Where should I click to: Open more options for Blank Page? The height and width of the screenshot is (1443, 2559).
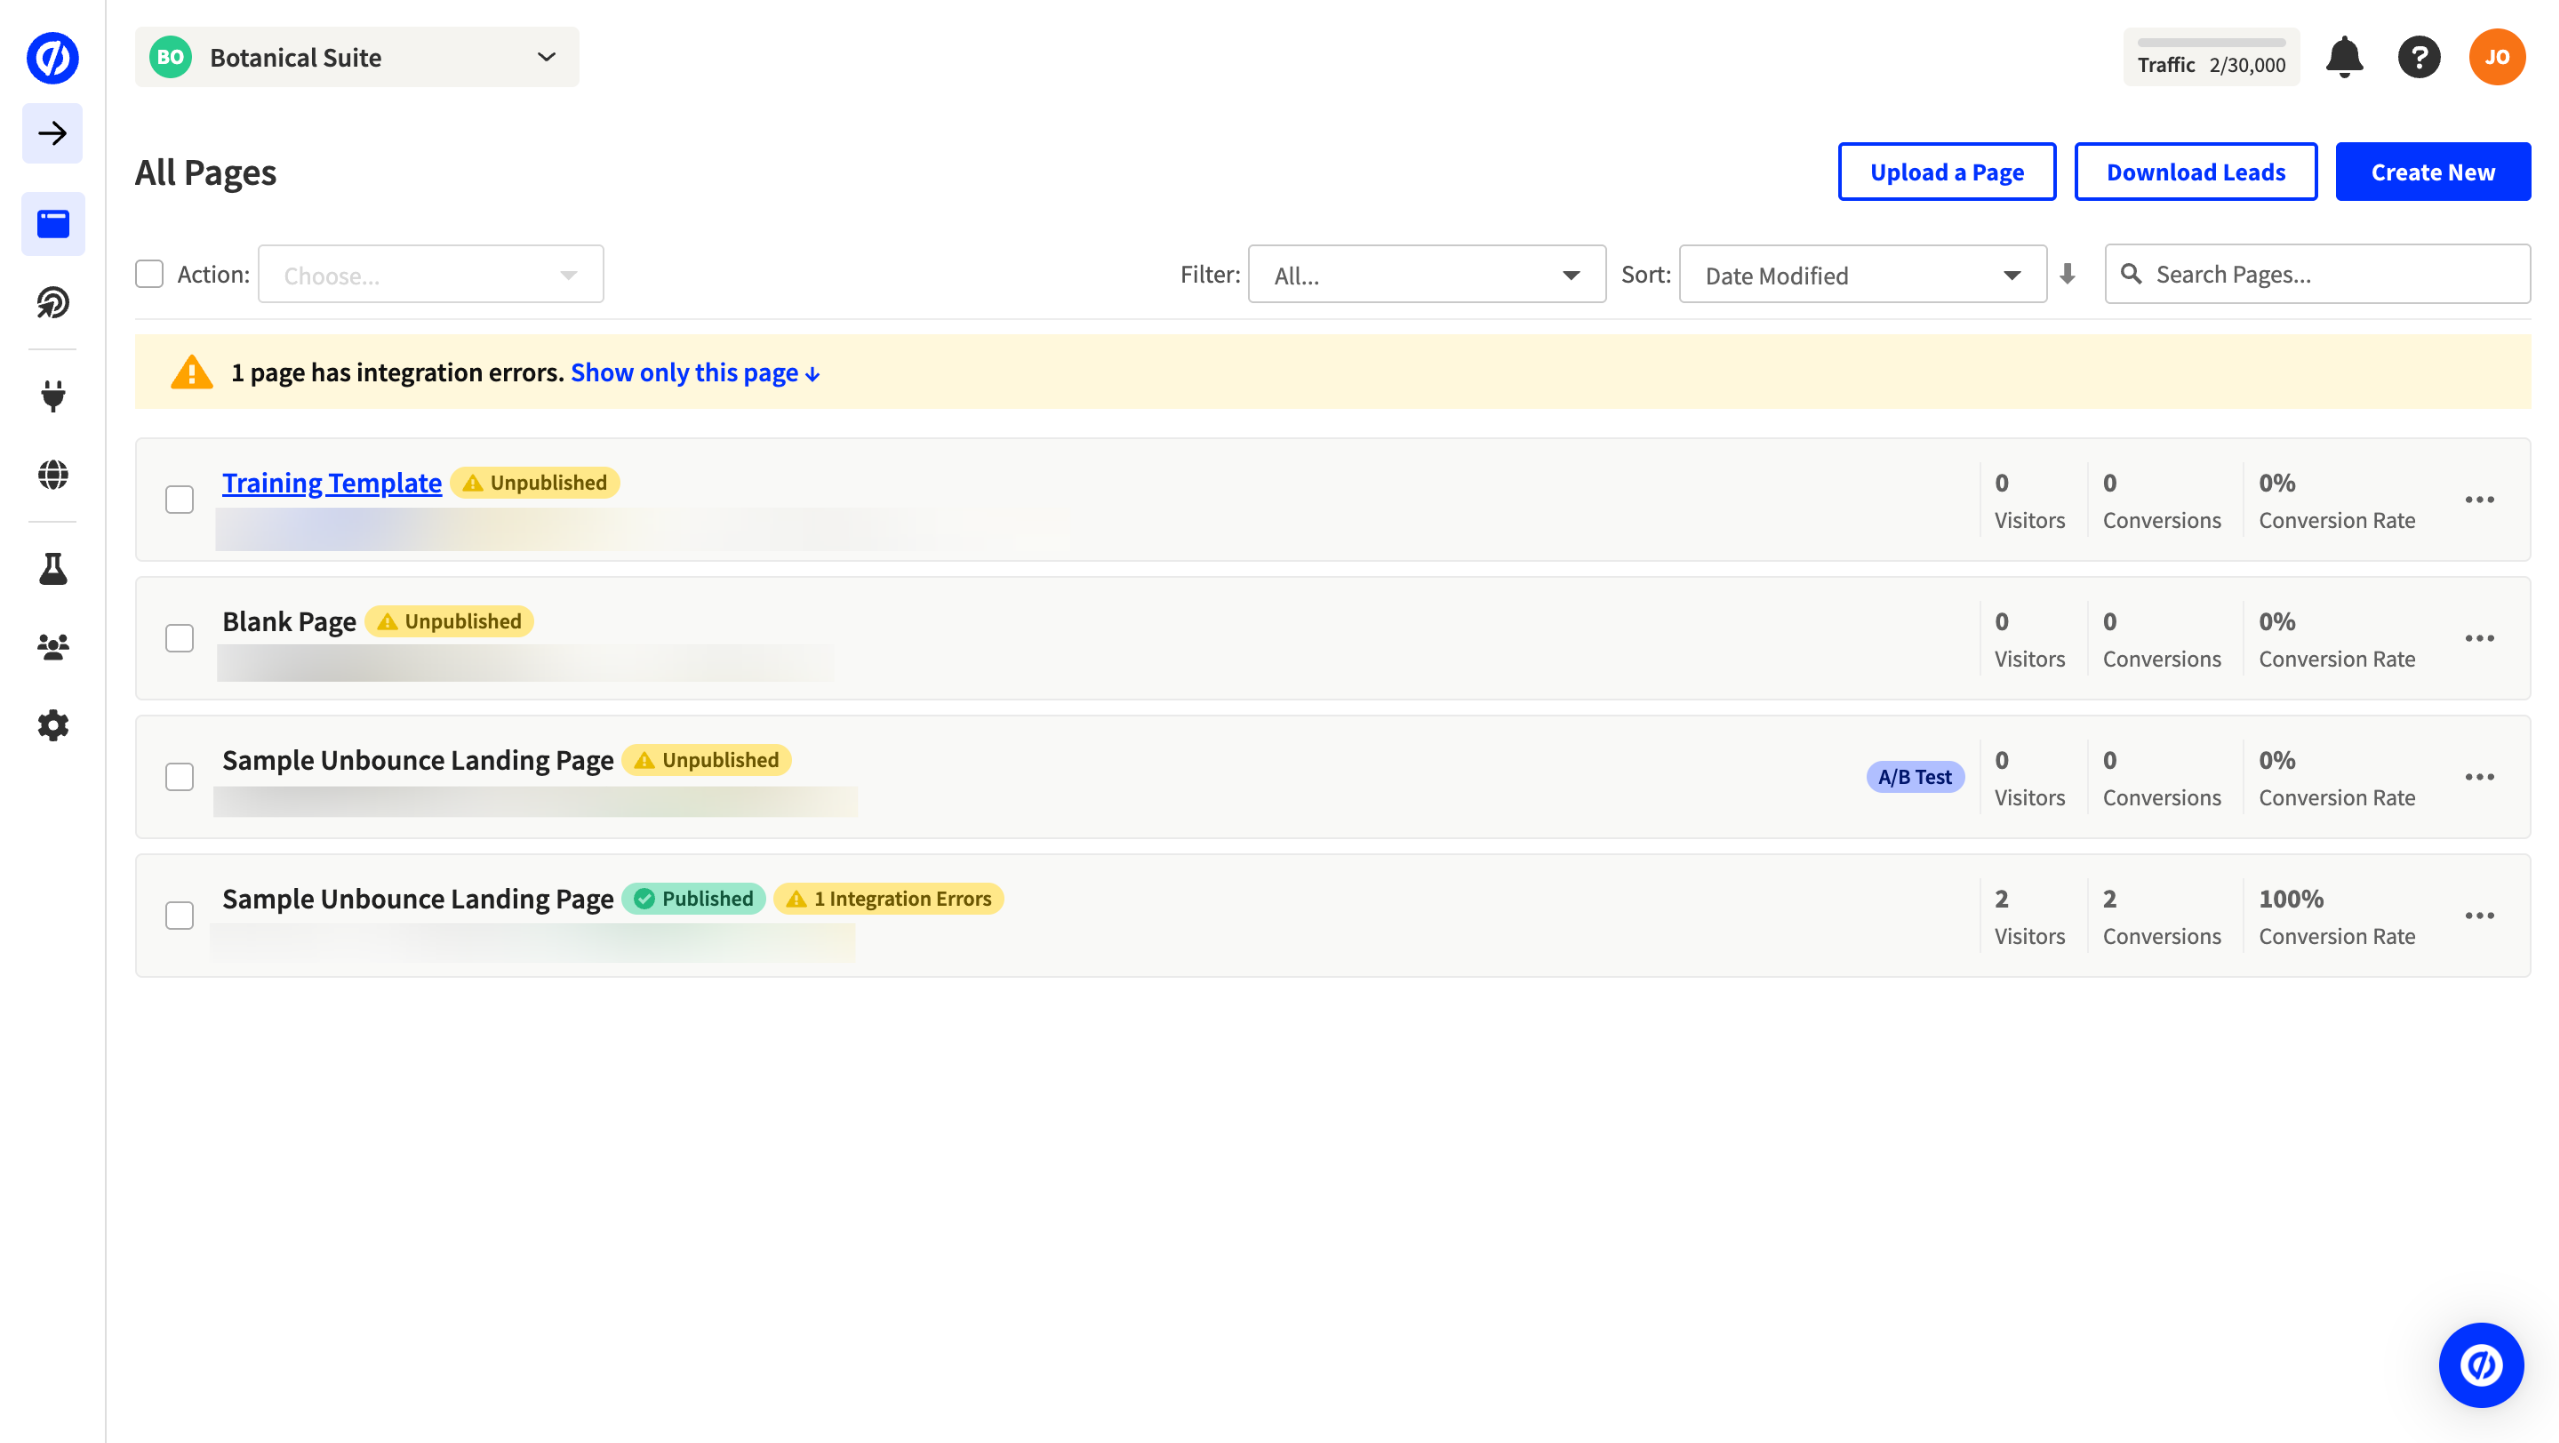click(2478, 638)
